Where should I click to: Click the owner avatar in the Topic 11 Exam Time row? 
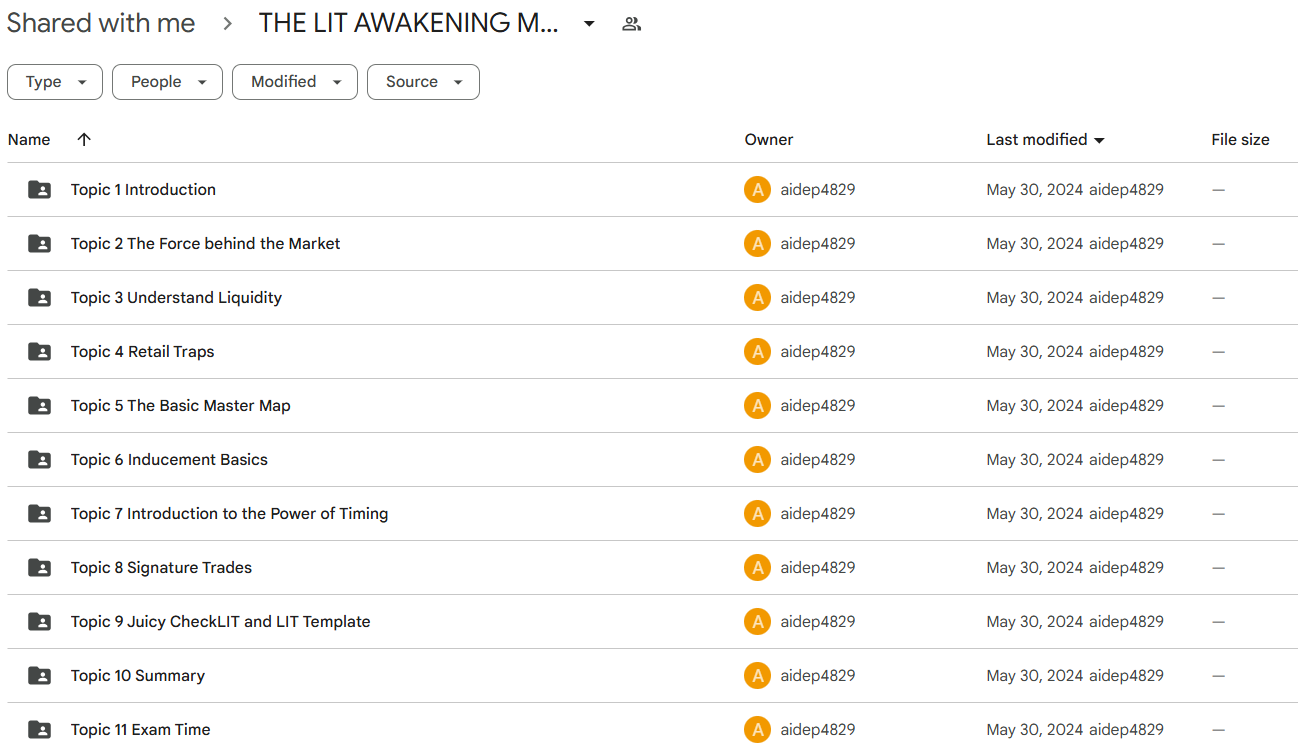tap(758, 729)
